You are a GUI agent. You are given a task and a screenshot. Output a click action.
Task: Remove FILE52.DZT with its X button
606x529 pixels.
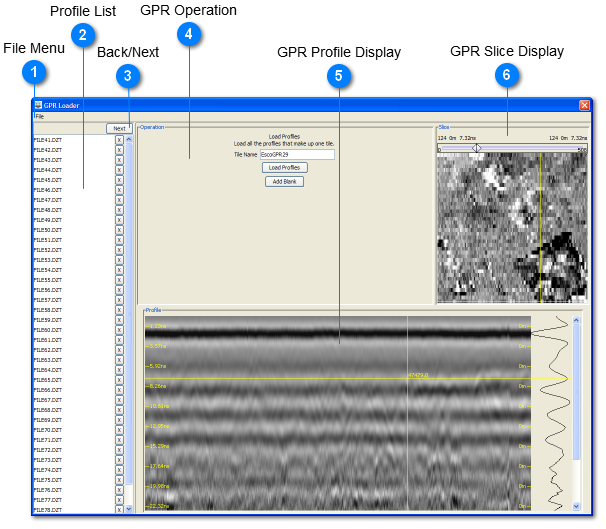pos(119,250)
